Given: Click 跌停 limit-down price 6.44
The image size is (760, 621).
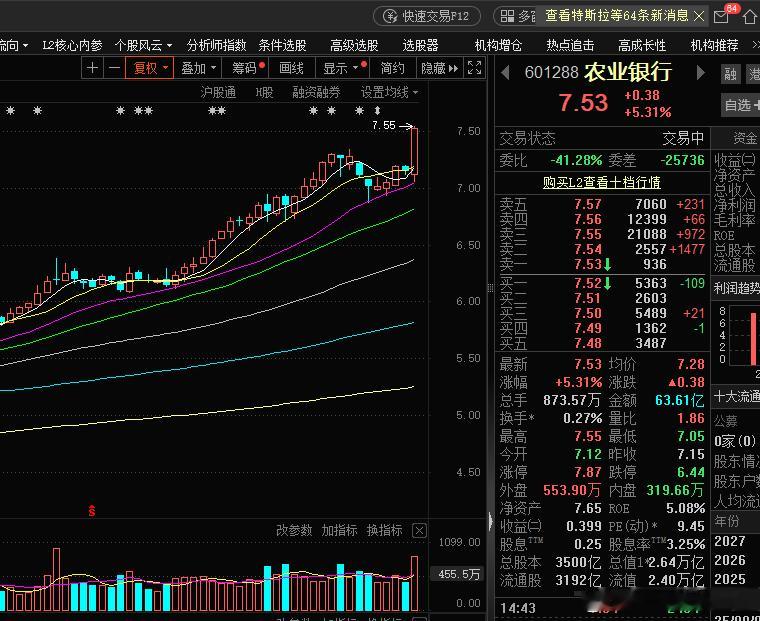Looking at the screenshot, I should coord(691,472).
